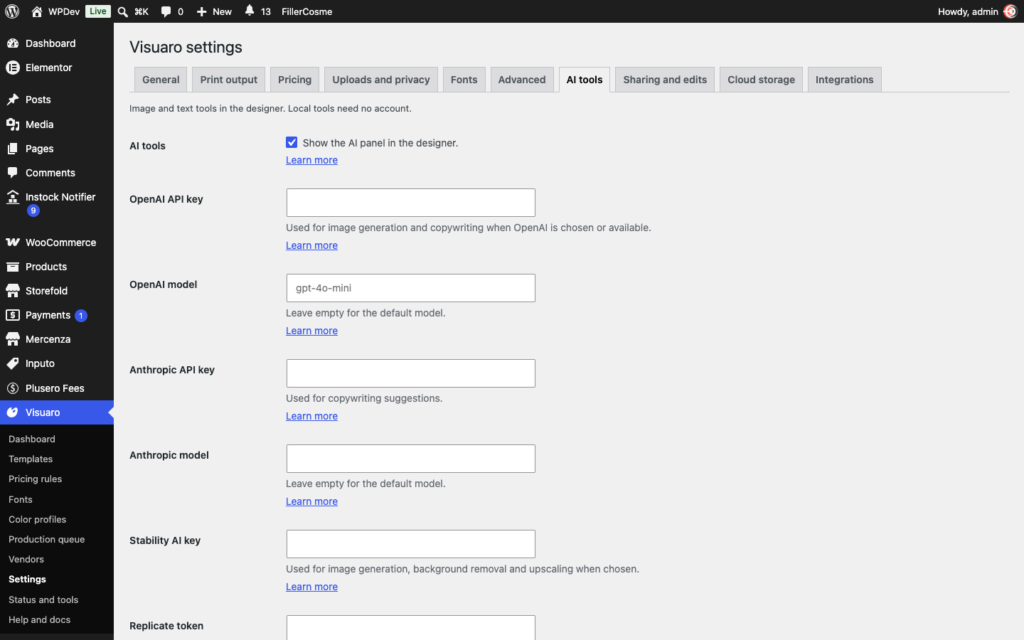Switch to the Fonts tab
The width and height of the screenshot is (1024, 640).
pyautogui.click(x=464, y=80)
